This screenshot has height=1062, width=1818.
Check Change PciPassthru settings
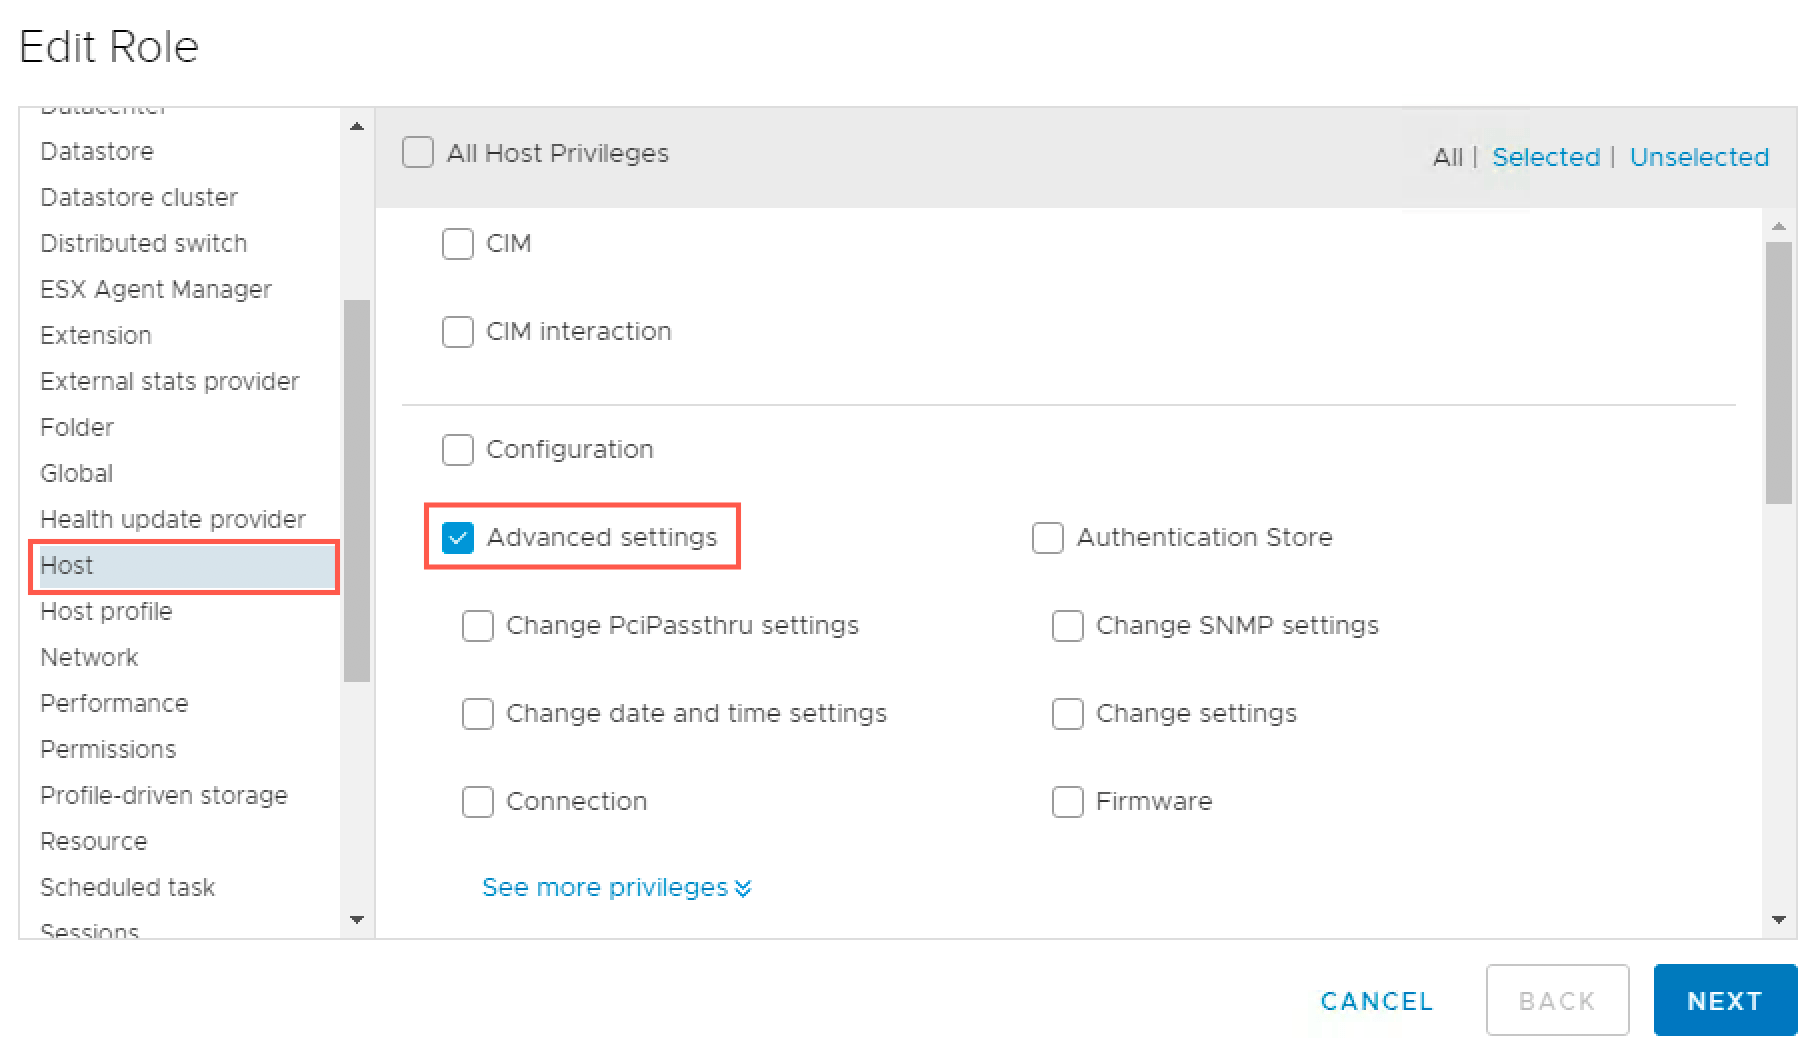coord(477,625)
